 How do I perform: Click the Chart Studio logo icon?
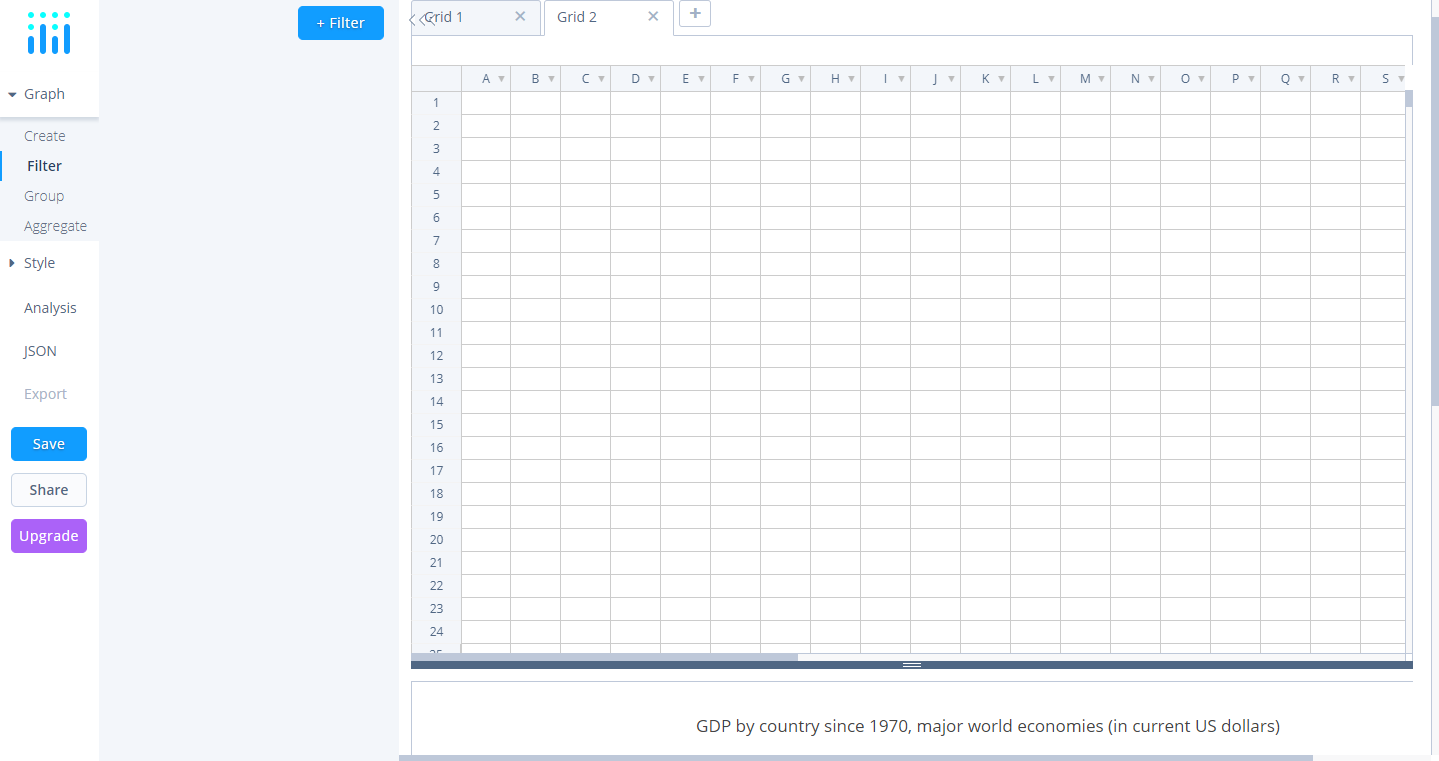49,33
